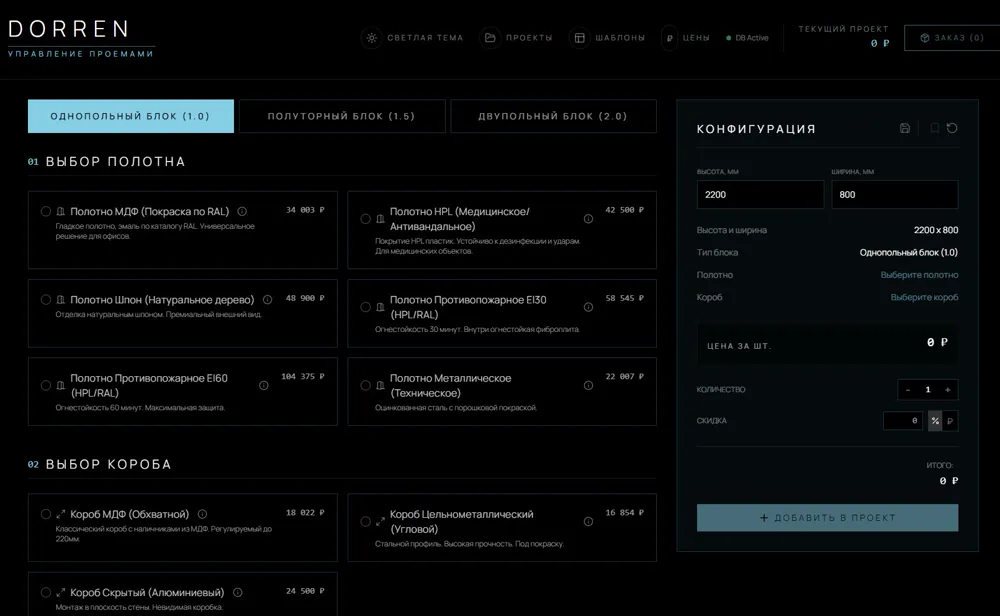Screen dimensions: 1000x616
Task: Click the bookmark icon in Конфигурация header
Action: (934, 128)
